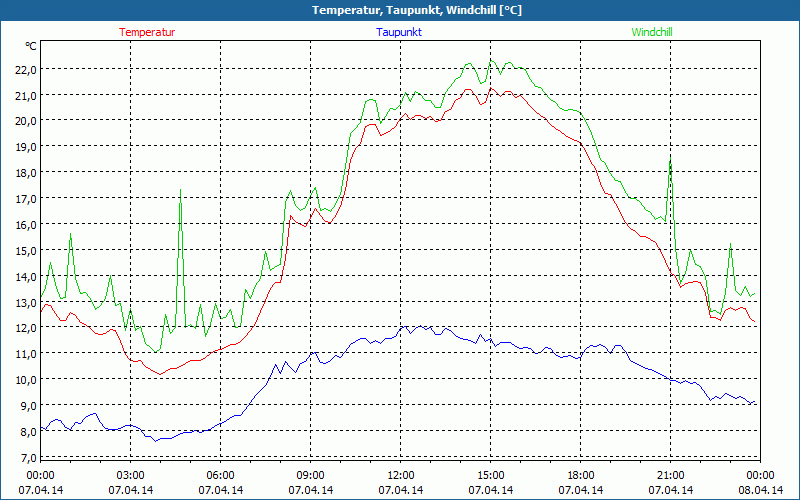Image resolution: width=800 pixels, height=500 pixels.
Task: Click the y-axis value "10,0"
Action: click(26, 380)
